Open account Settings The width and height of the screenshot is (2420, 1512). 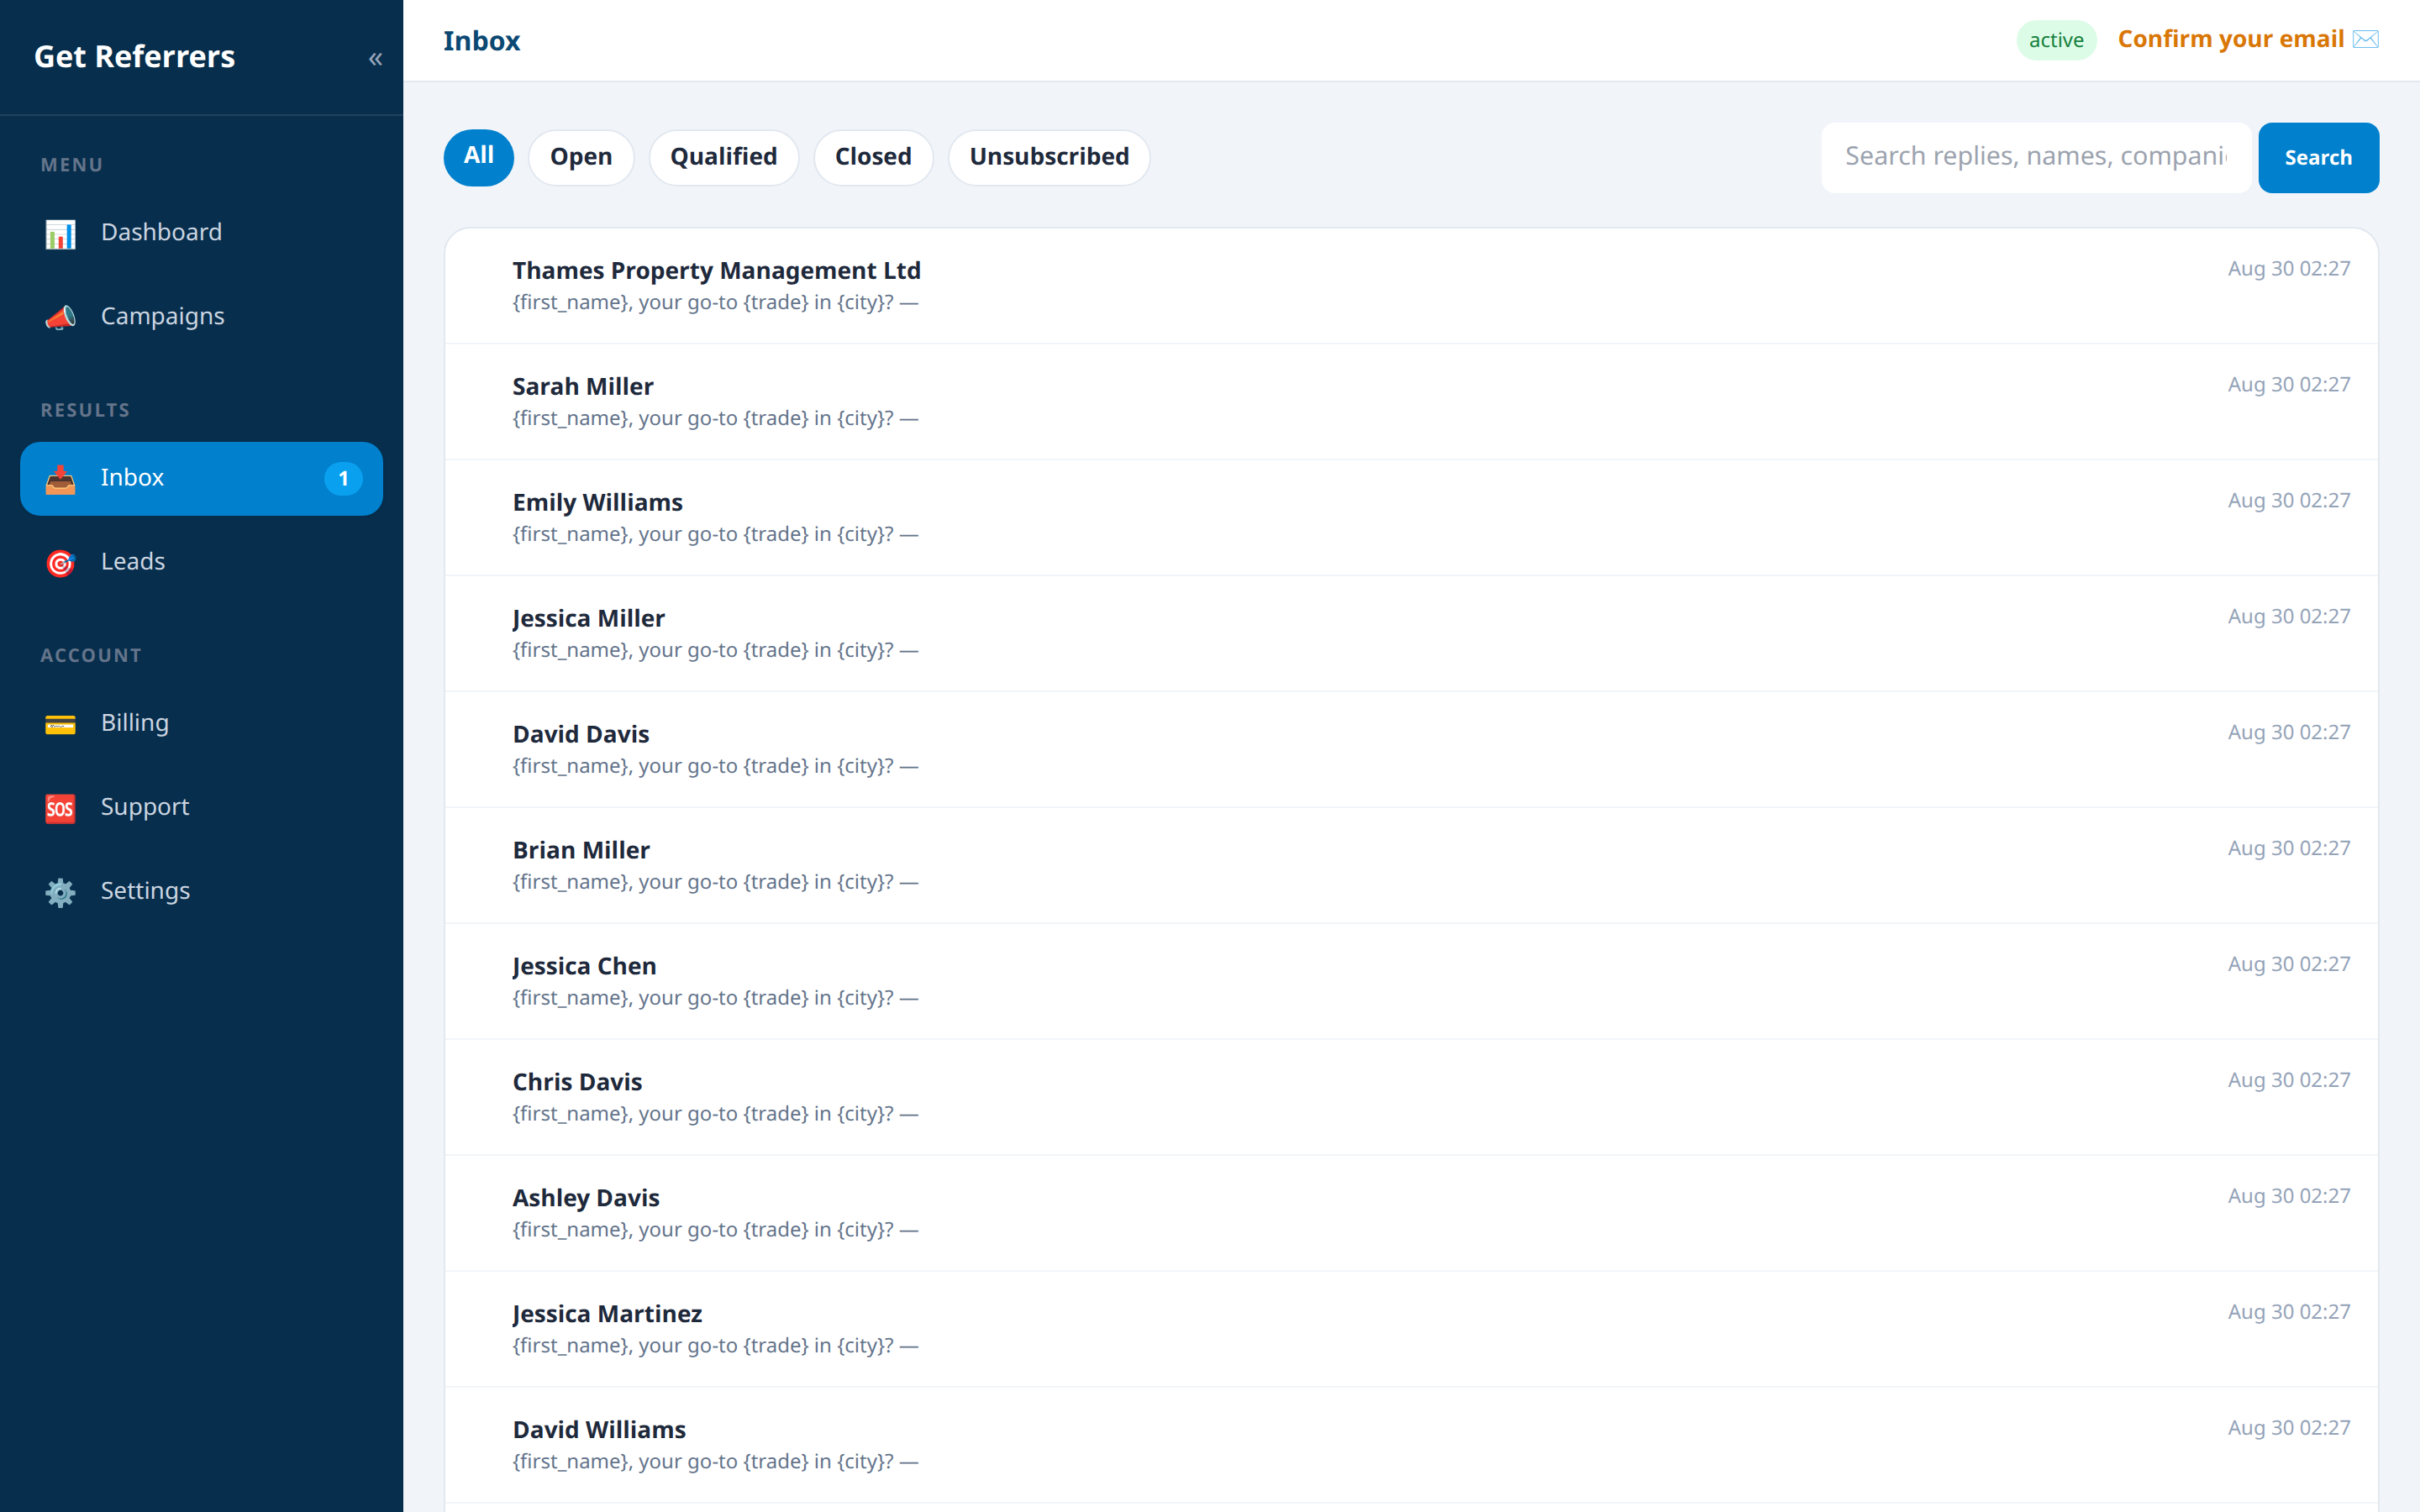click(x=201, y=891)
